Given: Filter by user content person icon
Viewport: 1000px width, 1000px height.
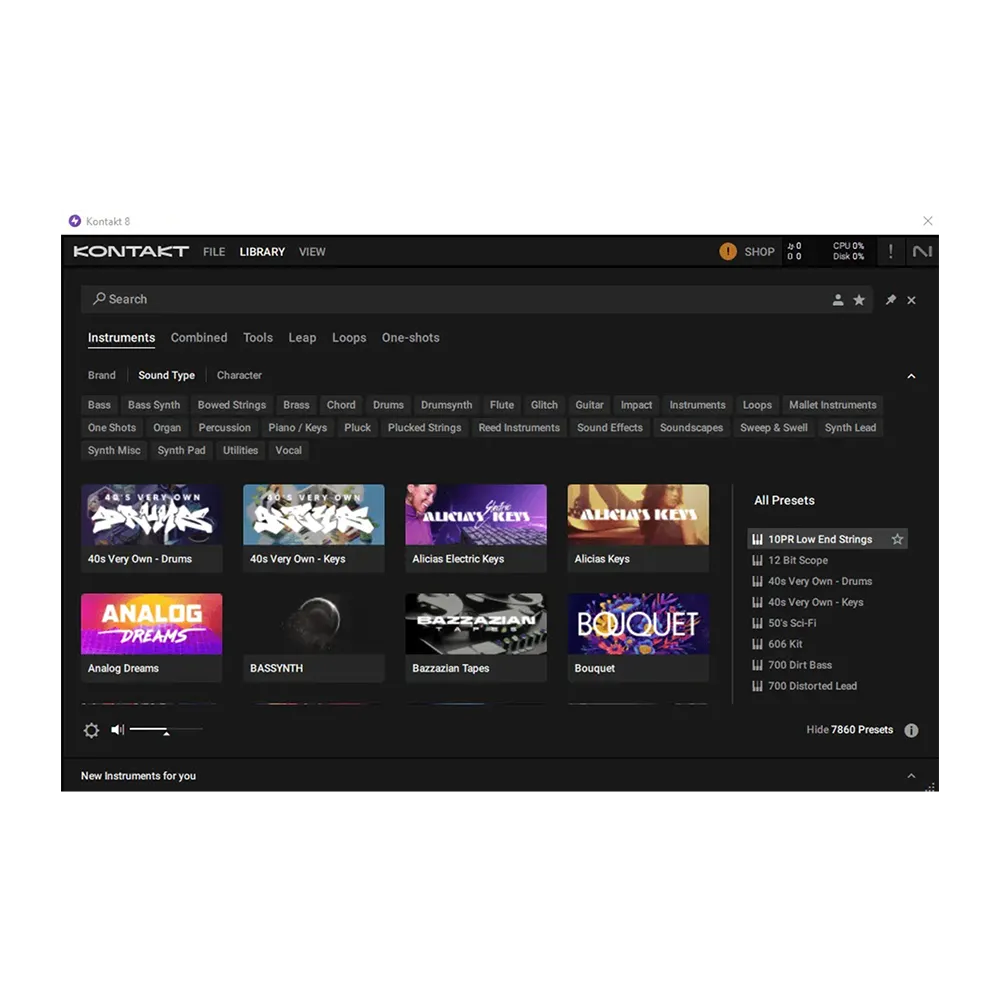Looking at the screenshot, I should (x=838, y=300).
